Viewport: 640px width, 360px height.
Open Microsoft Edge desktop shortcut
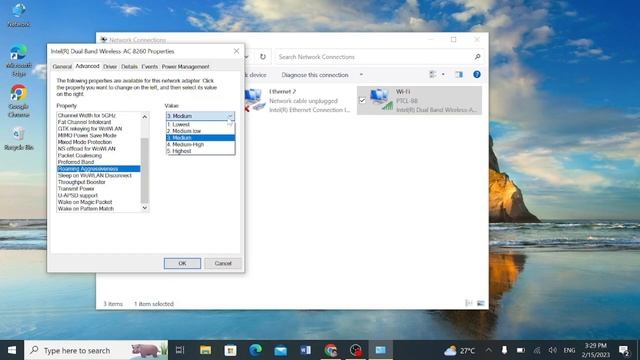pyautogui.click(x=19, y=60)
